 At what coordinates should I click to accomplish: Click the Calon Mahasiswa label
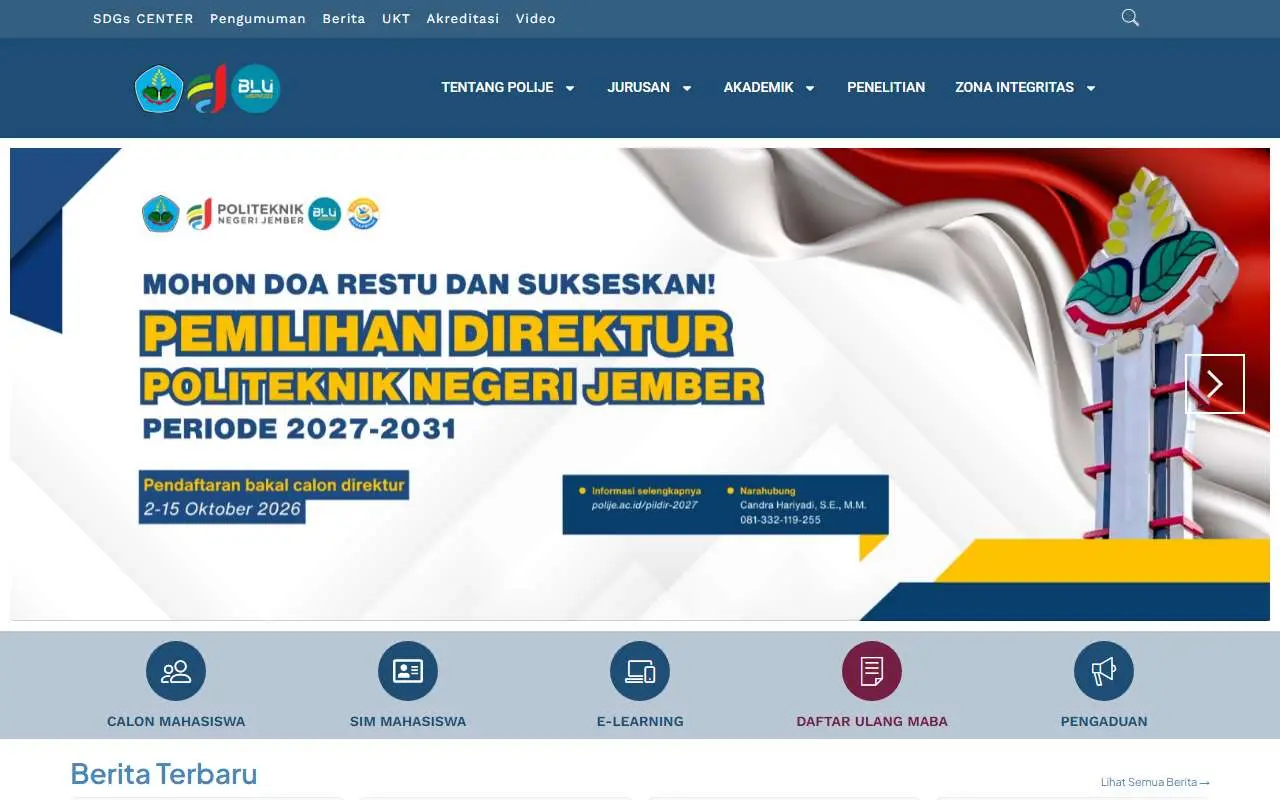click(176, 721)
